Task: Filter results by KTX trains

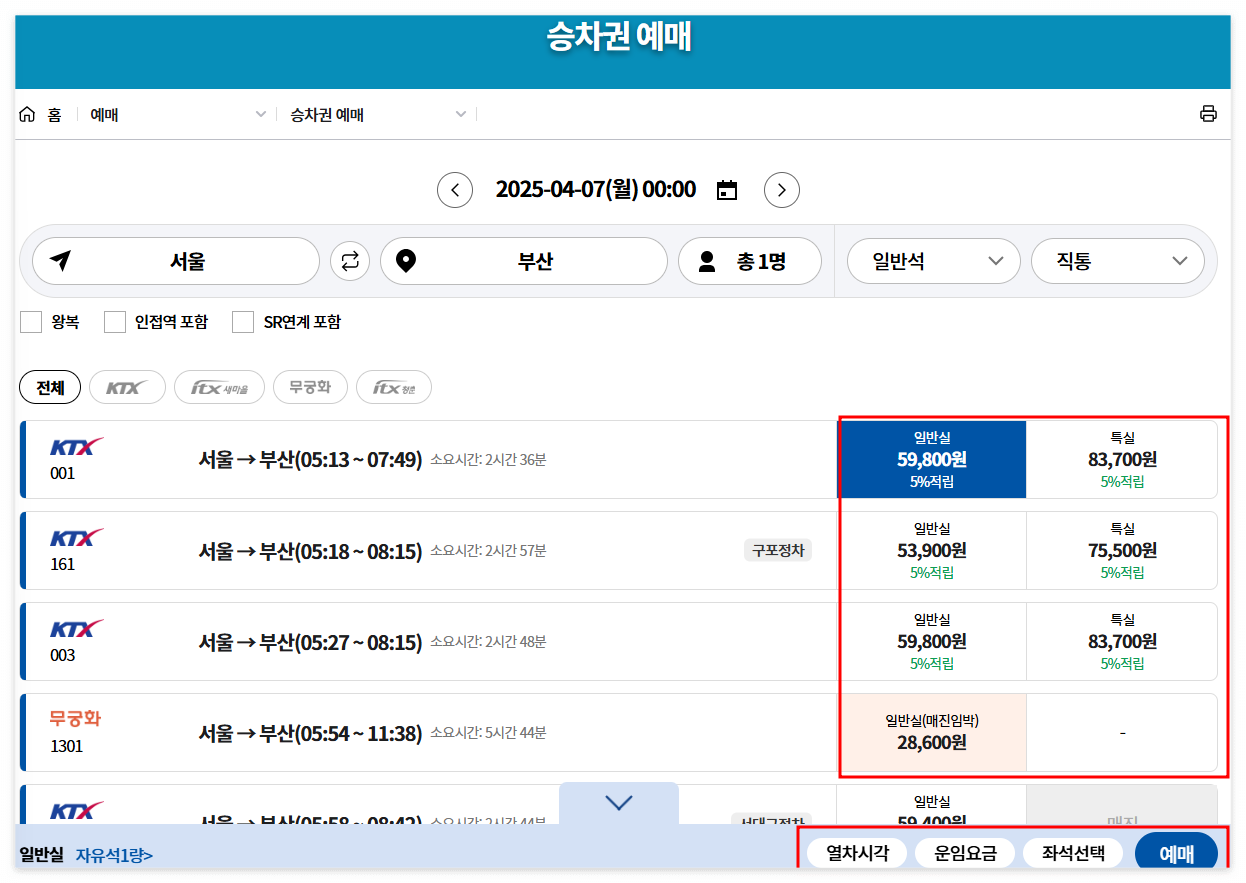Action: pos(127,387)
